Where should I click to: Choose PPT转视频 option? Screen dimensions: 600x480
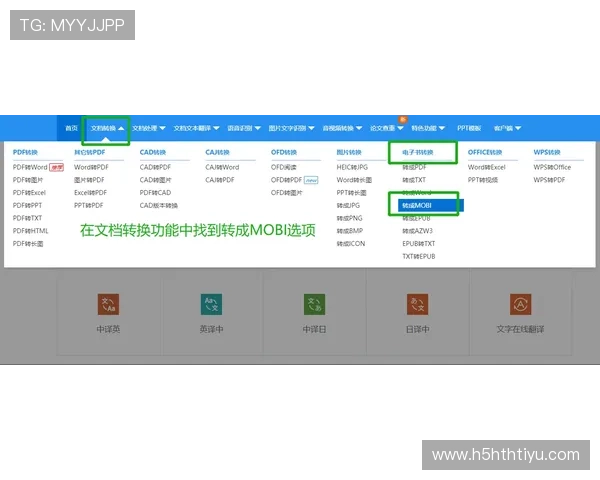(x=483, y=180)
